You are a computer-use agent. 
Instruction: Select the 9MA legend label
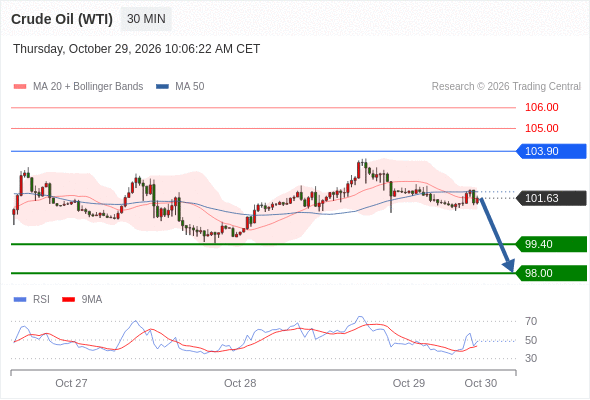(92, 300)
